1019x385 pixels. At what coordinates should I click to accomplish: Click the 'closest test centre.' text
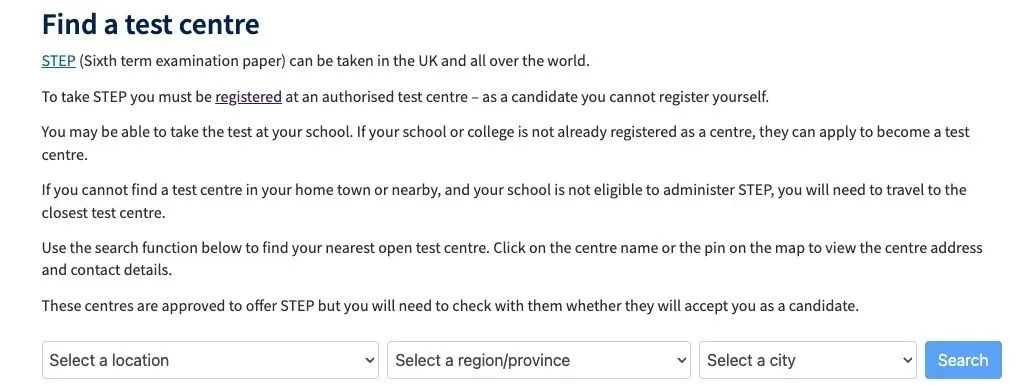(103, 213)
